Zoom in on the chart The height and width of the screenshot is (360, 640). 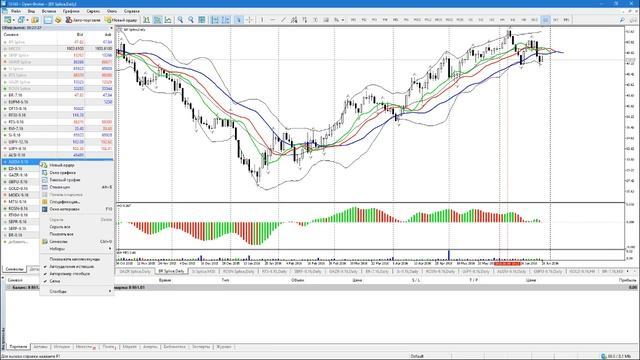click(180, 20)
